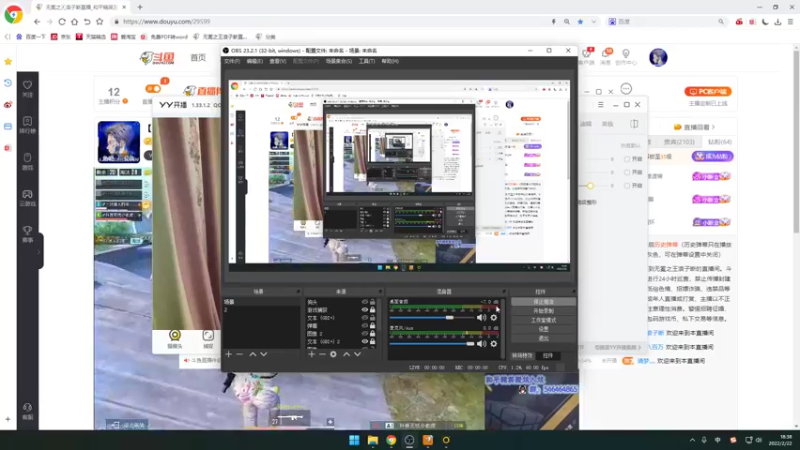Hide the 图像 2 source
The width and height of the screenshot is (800, 450).
364,334
